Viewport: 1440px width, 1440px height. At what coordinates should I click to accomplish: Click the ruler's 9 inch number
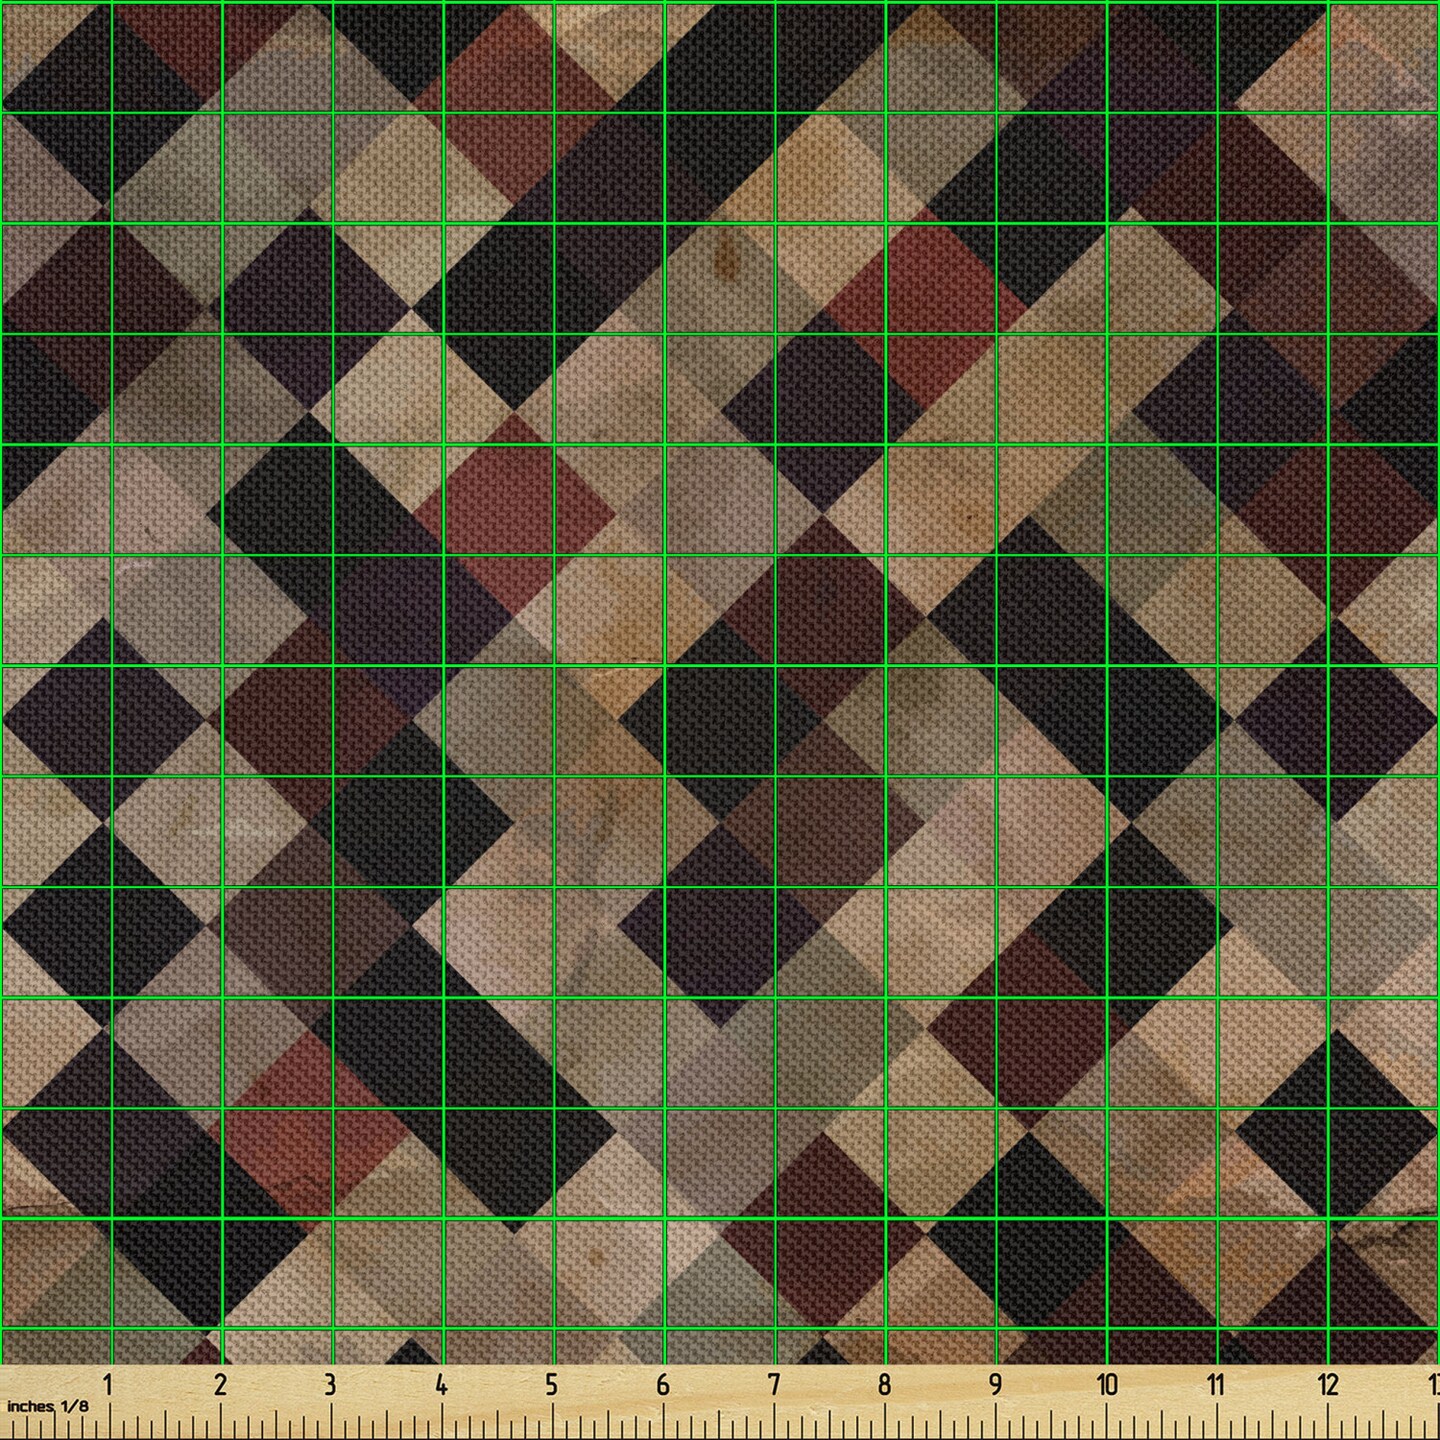click(x=995, y=1385)
